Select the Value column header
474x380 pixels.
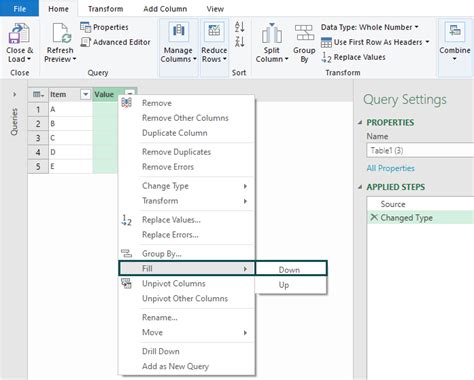104,95
